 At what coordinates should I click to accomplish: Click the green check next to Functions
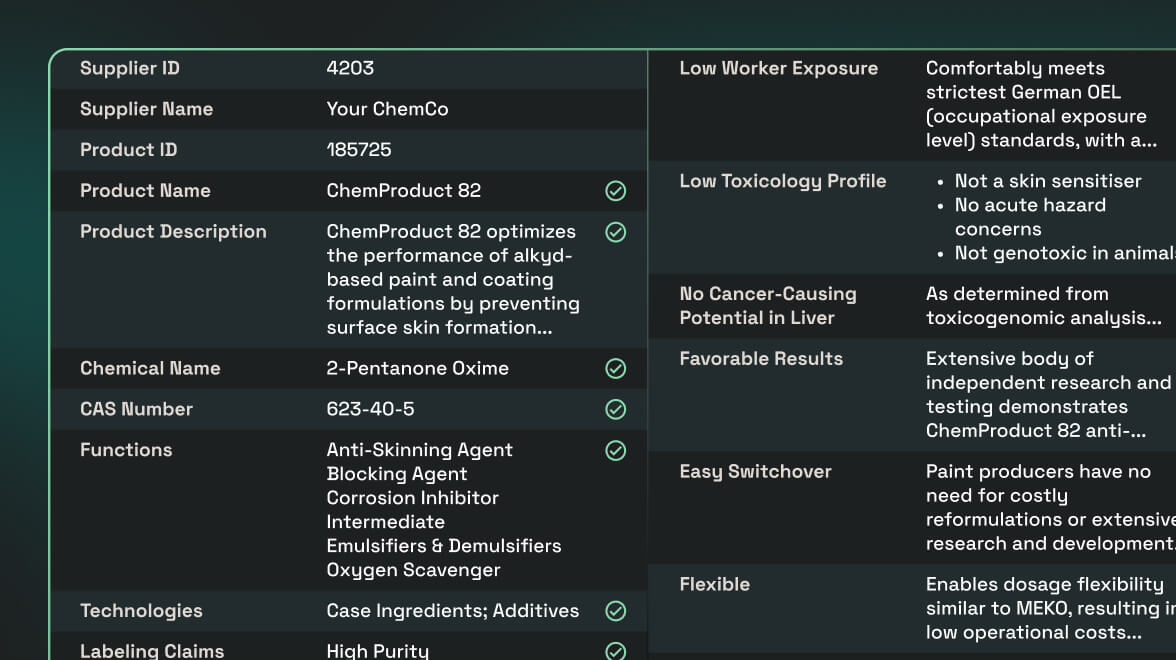coord(616,451)
